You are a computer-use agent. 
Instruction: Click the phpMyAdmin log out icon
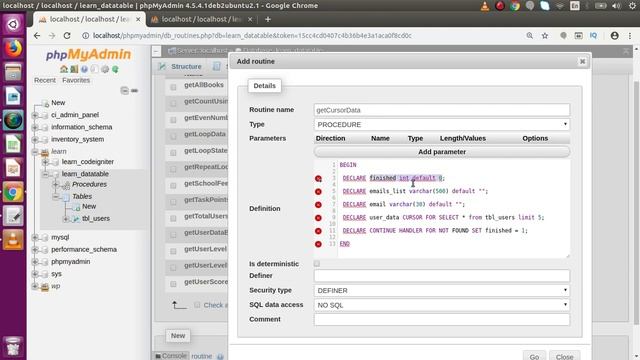(x=74, y=69)
